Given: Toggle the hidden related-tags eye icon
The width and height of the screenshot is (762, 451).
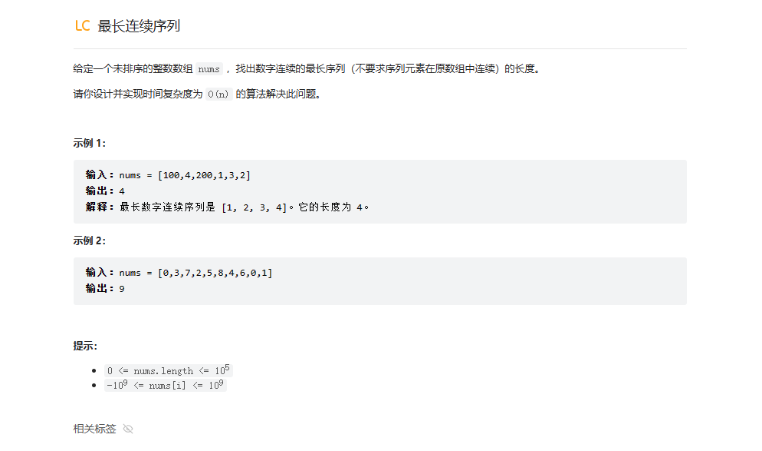Looking at the screenshot, I should pyautogui.click(x=128, y=429).
